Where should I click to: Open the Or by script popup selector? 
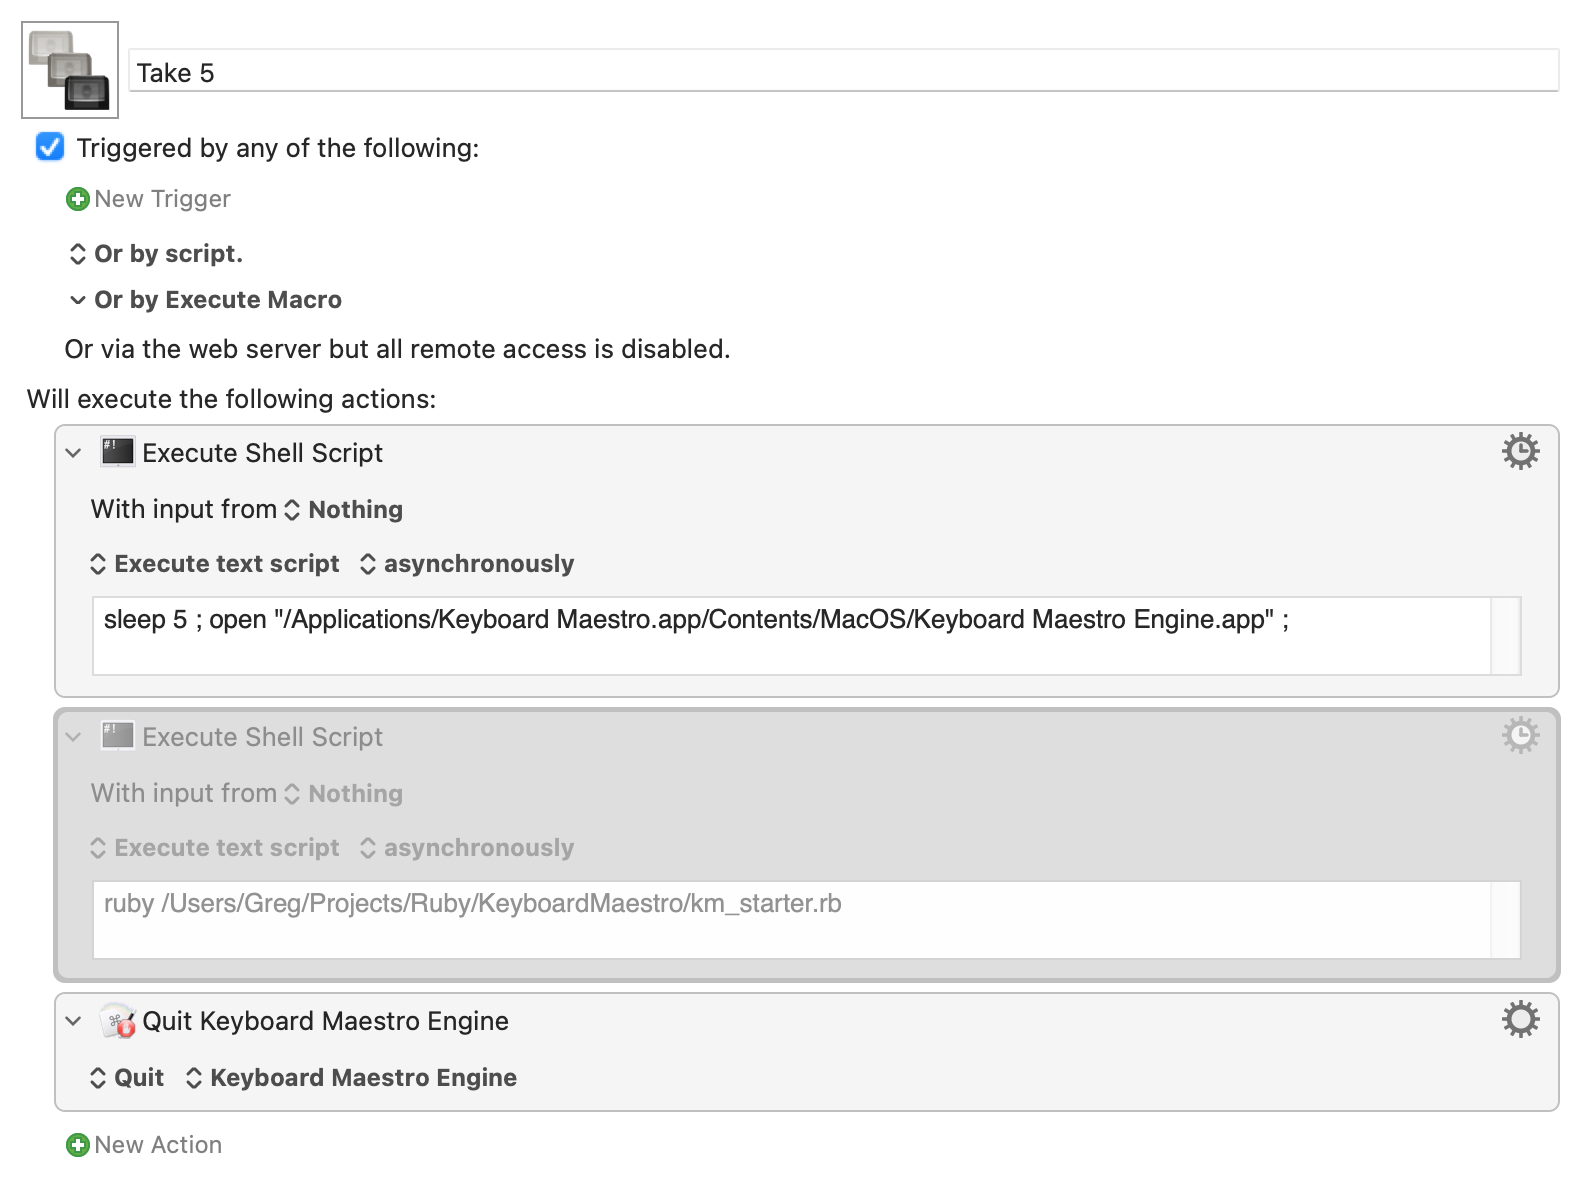156,254
